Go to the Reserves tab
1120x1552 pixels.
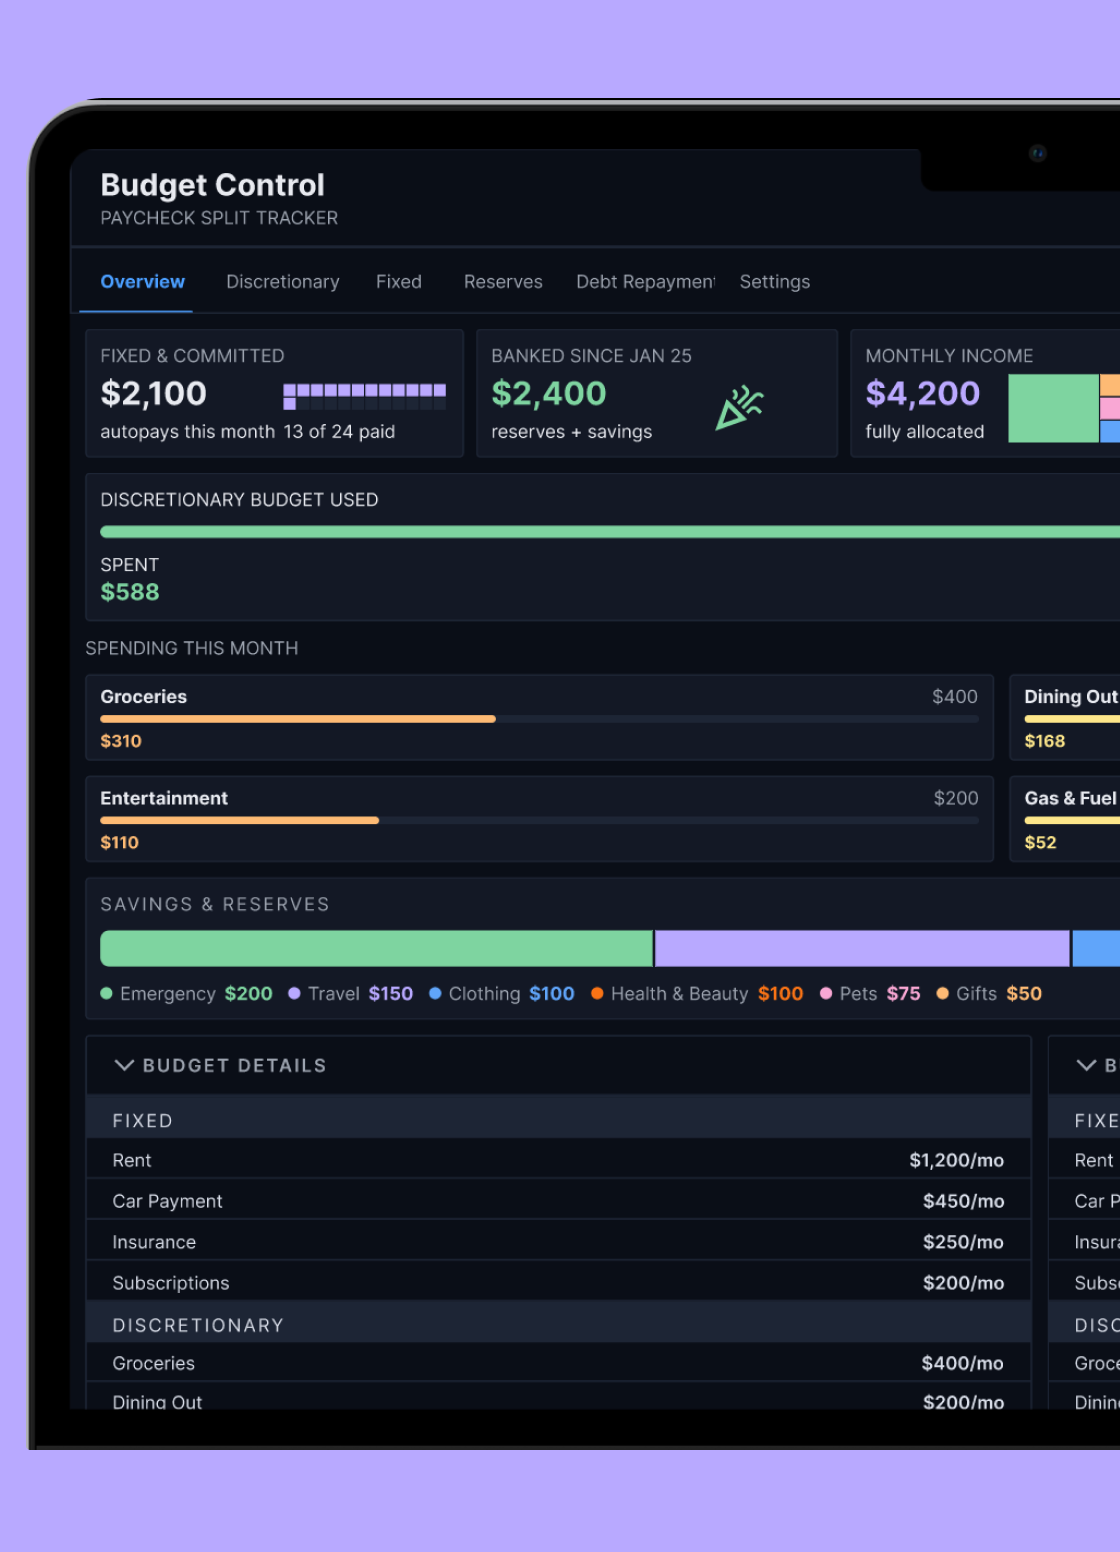[503, 282]
